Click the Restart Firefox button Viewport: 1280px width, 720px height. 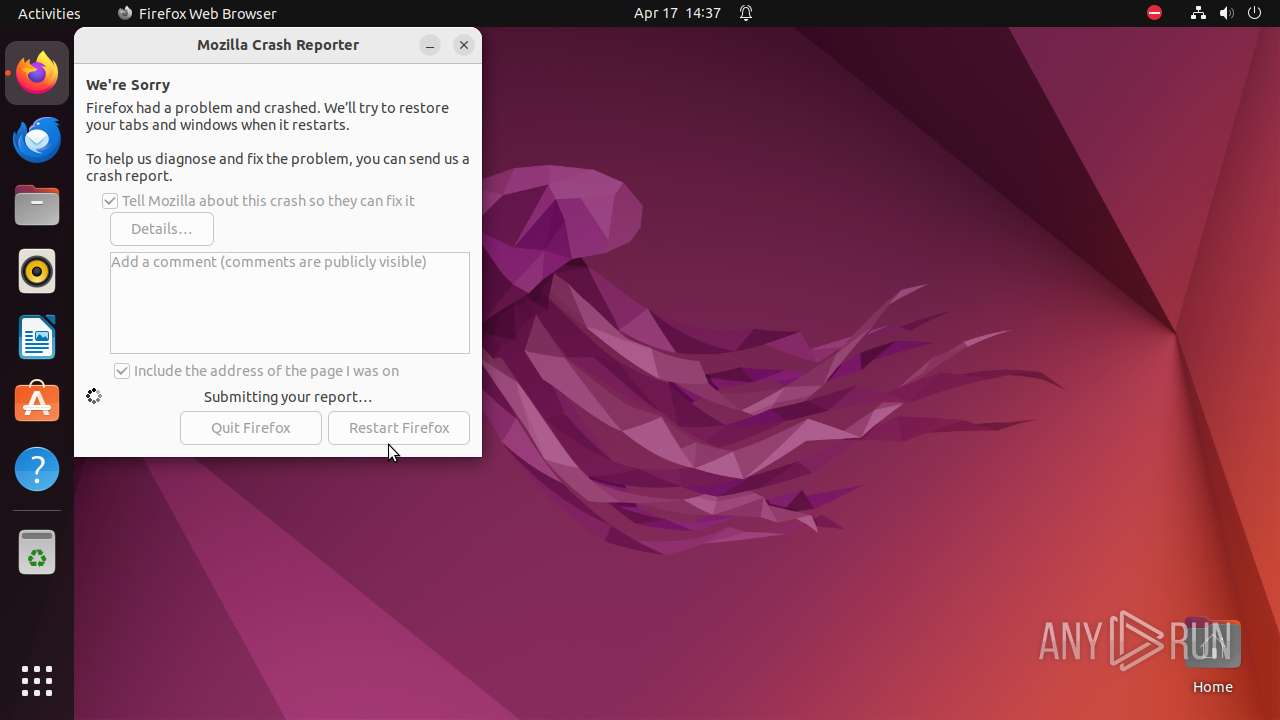tap(399, 428)
